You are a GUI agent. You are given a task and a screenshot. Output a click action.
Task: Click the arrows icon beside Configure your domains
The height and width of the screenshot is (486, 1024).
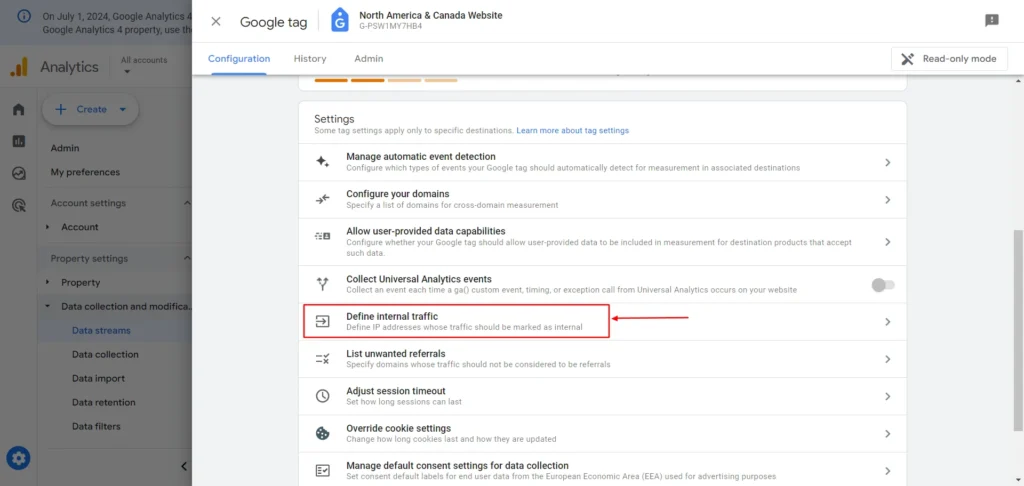pyautogui.click(x=323, y=199)
